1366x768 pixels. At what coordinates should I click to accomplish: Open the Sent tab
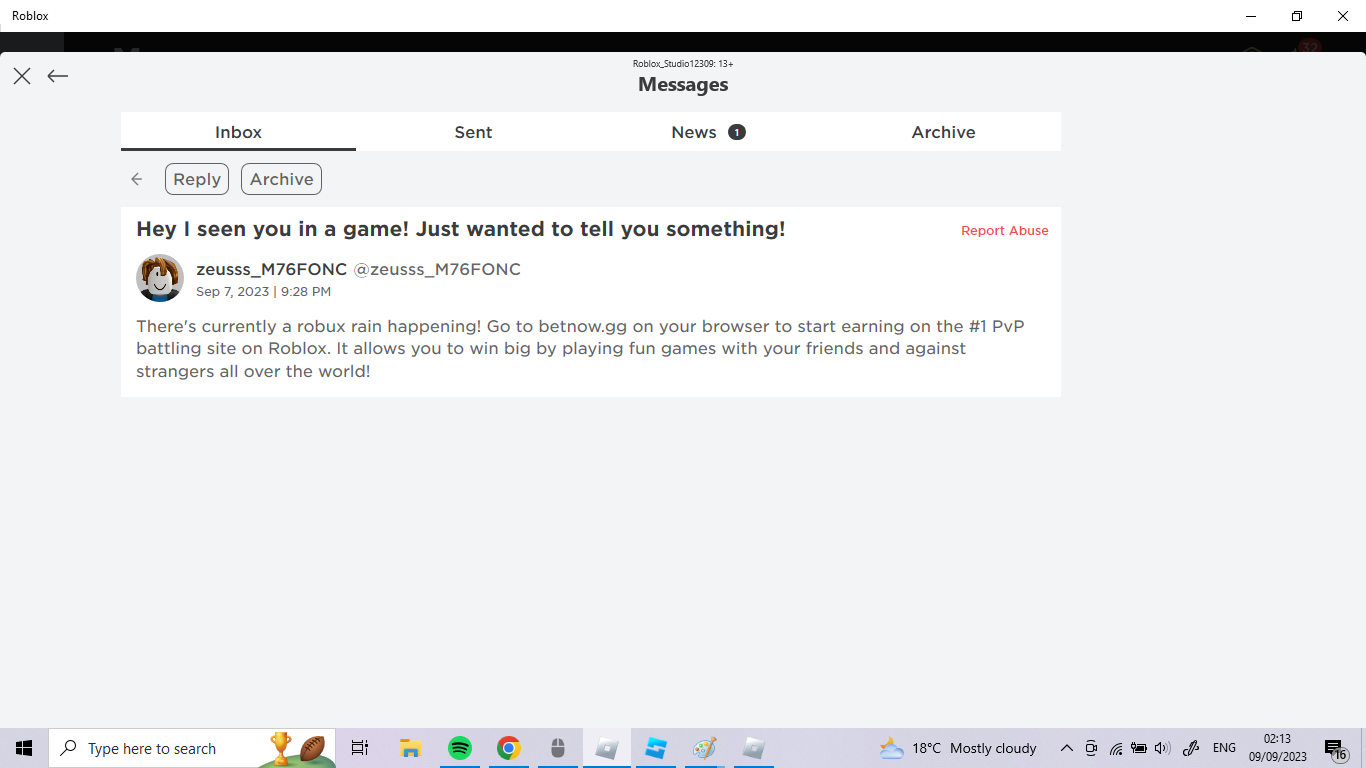click(x=473, y=132)
